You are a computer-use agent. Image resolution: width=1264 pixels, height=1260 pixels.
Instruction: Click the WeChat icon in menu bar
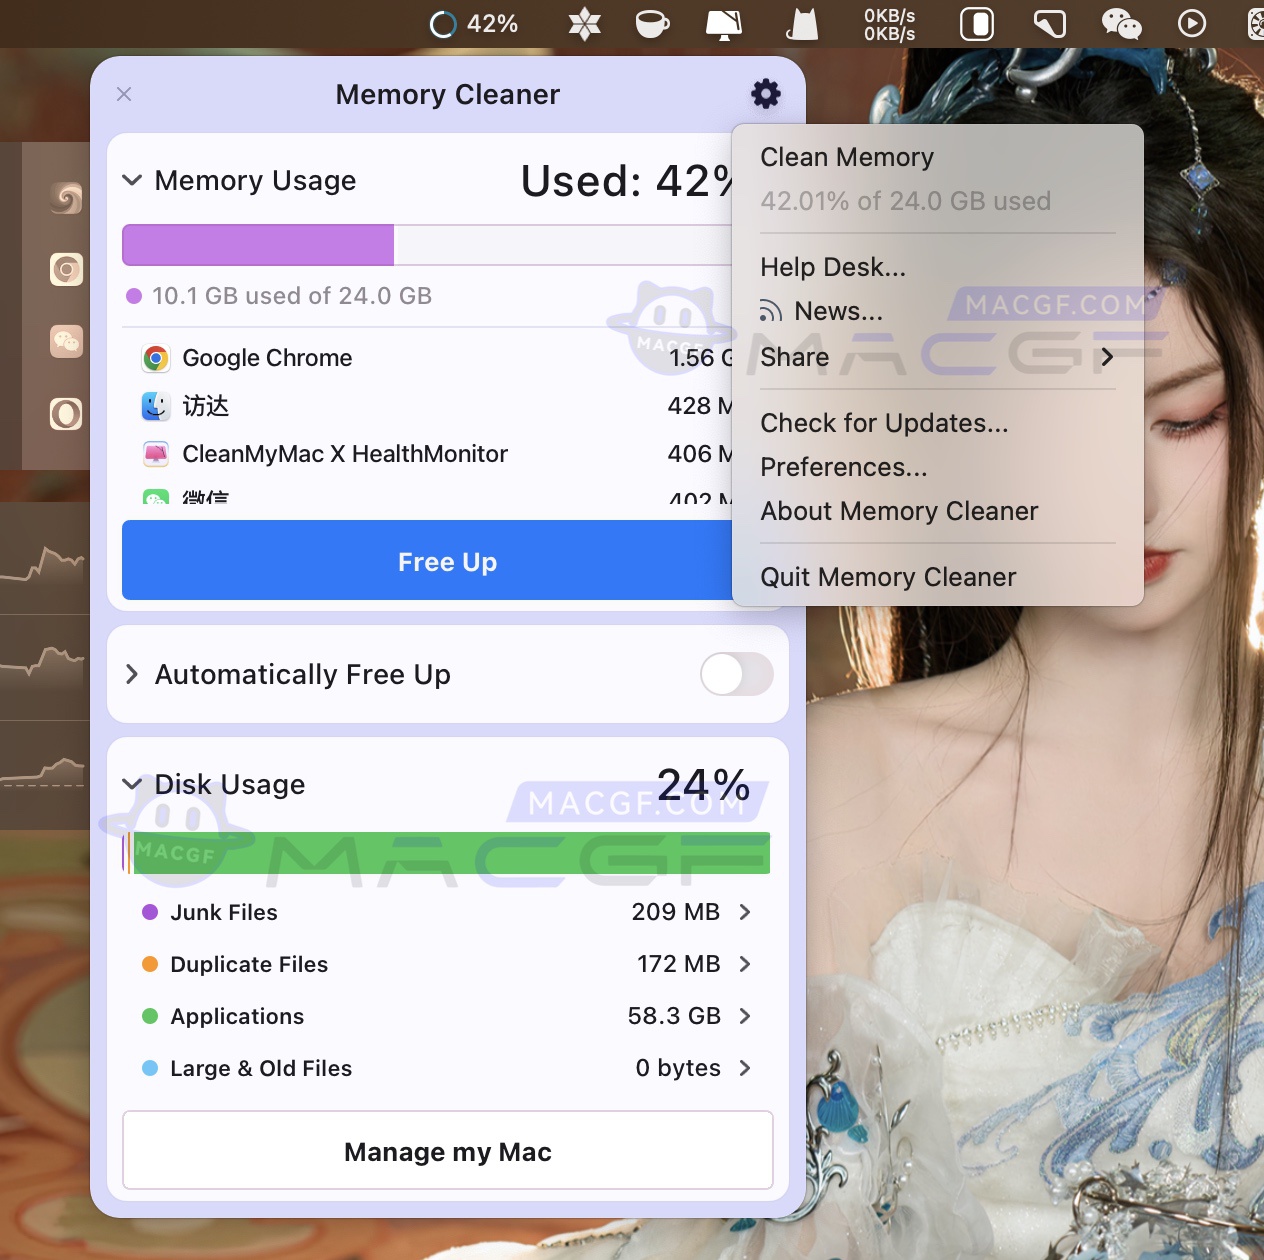[x=1121, y=24]
